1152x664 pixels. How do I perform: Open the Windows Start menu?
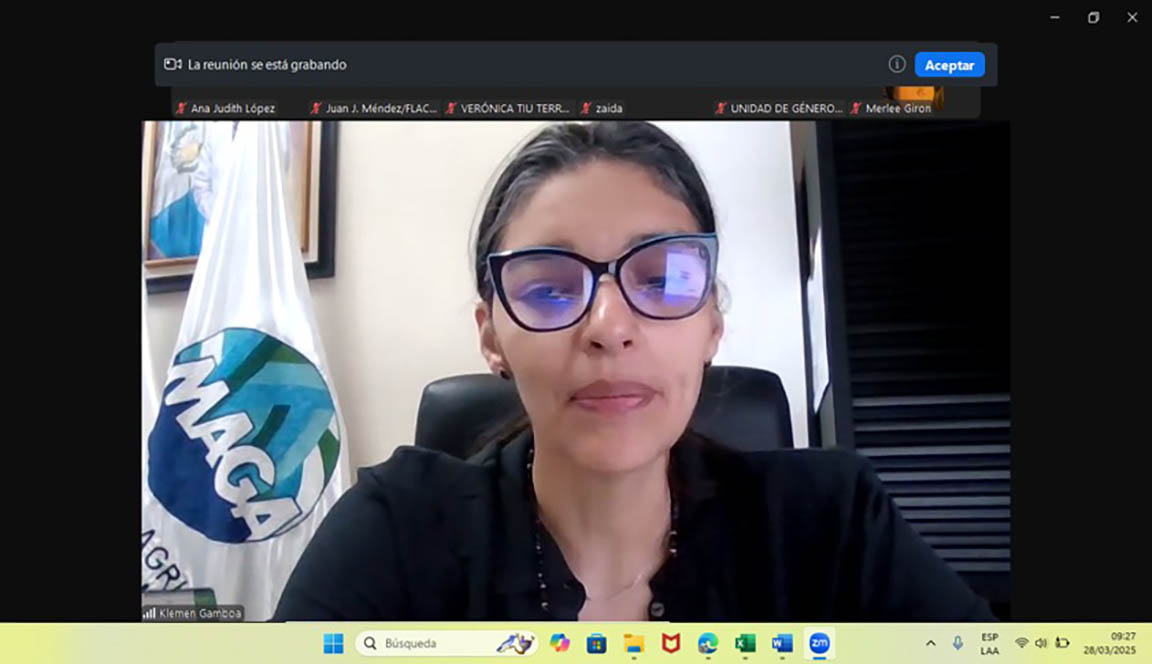pyautogui.click(x=333, y=643)
